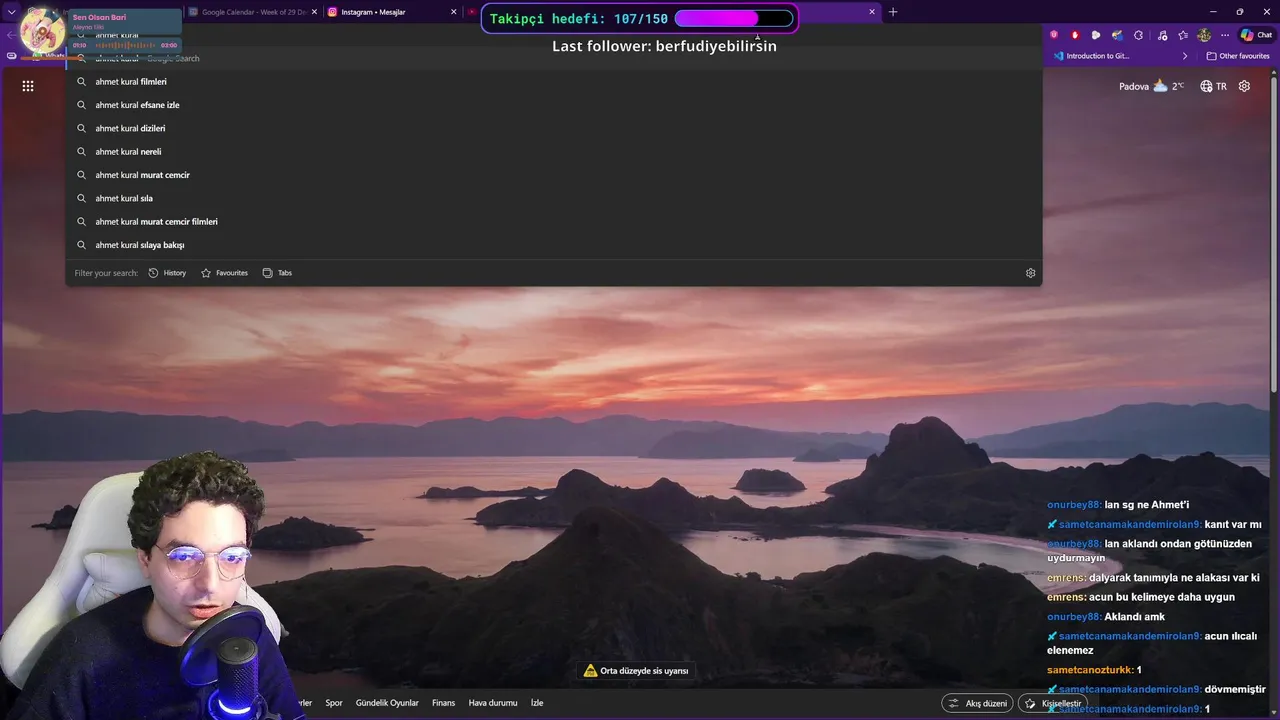Click the Padova weather icon
The width and height of the screenshot is (1280, 720).
coord(1160,86)
